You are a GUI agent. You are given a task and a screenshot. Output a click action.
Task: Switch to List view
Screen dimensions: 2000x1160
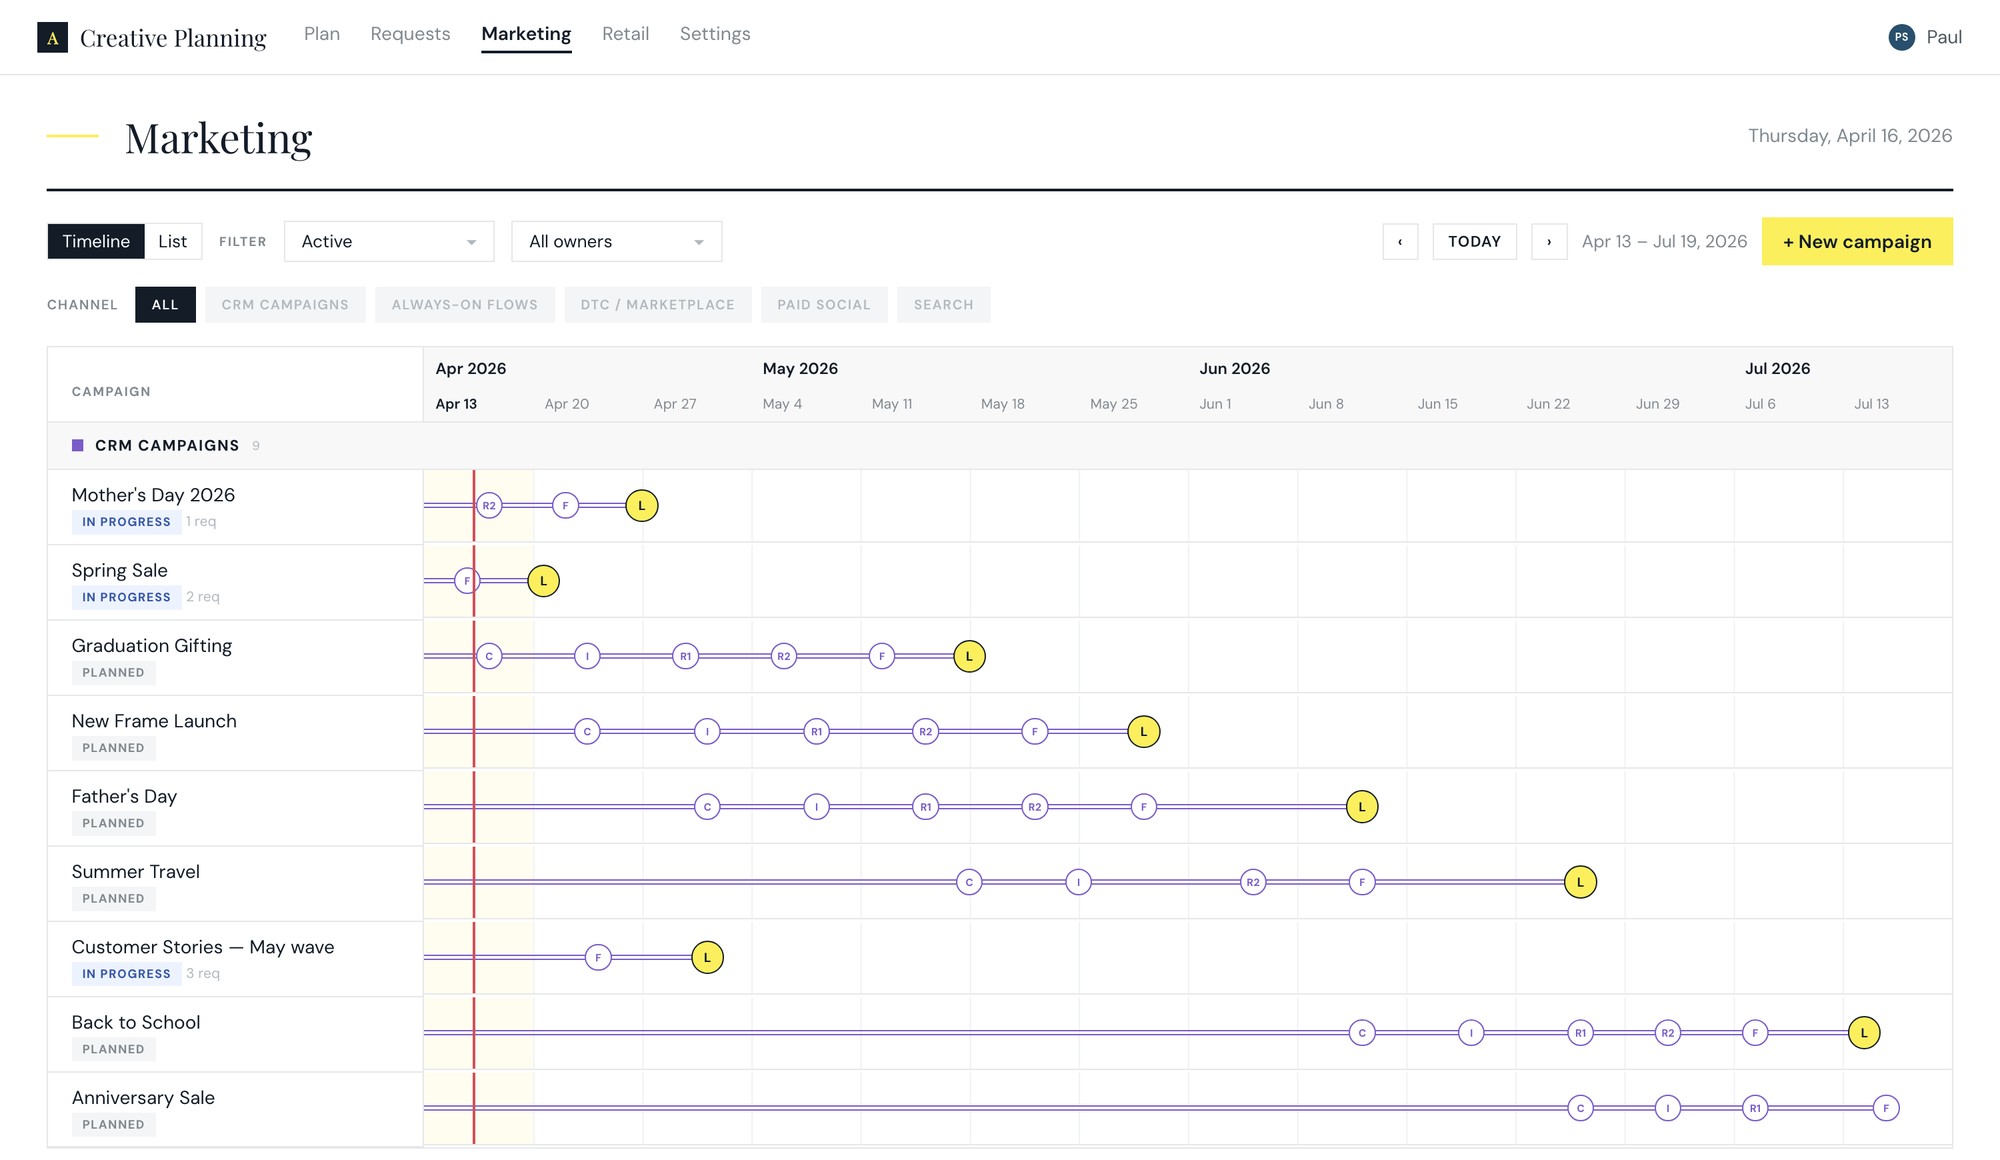tap(173, 242)
